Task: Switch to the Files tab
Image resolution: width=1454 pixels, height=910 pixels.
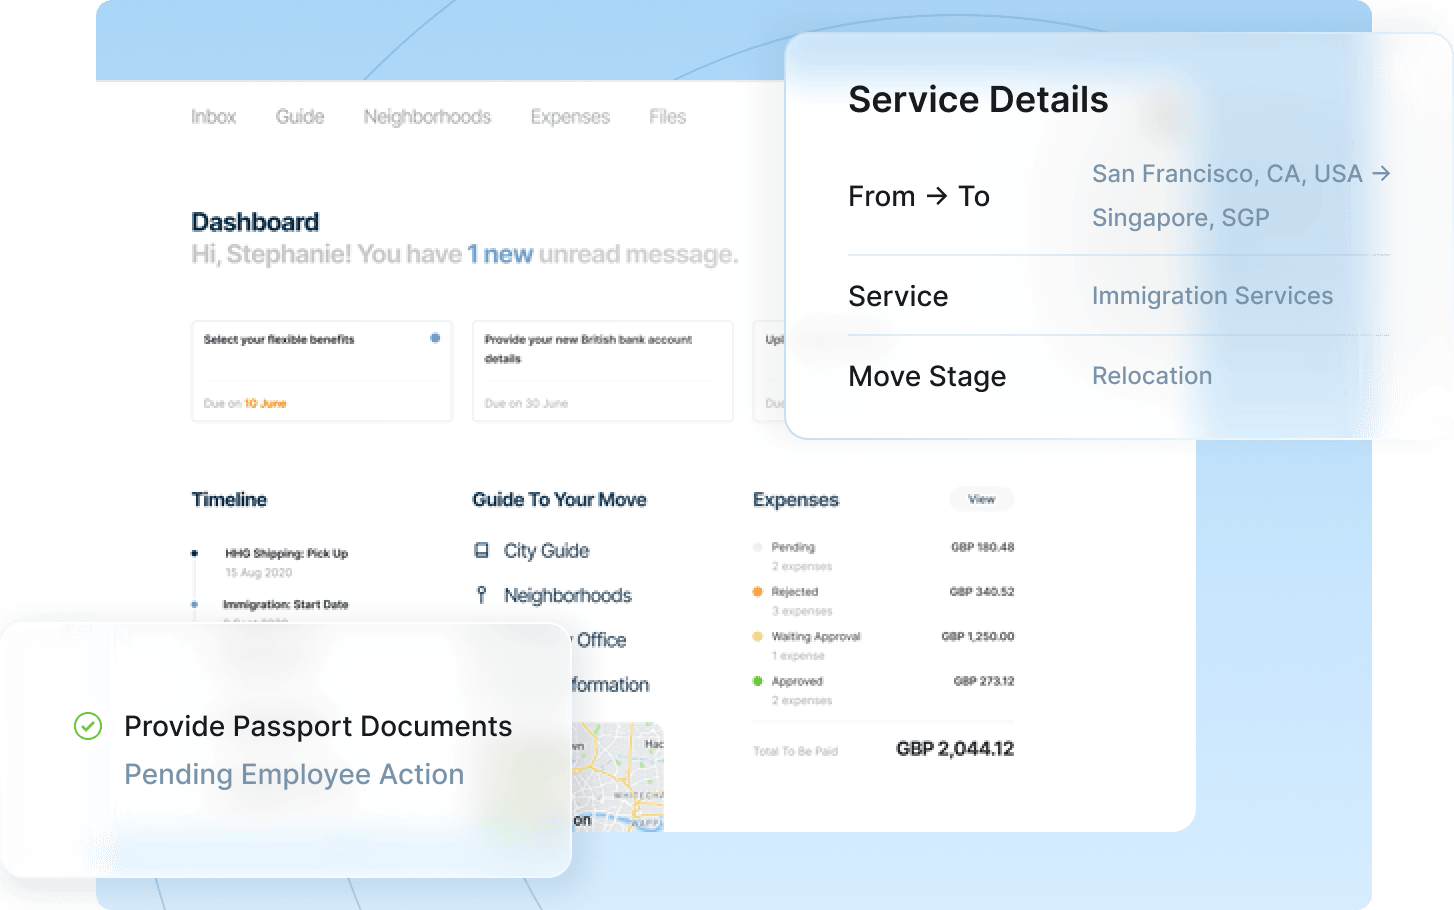Action: [667, 117]
